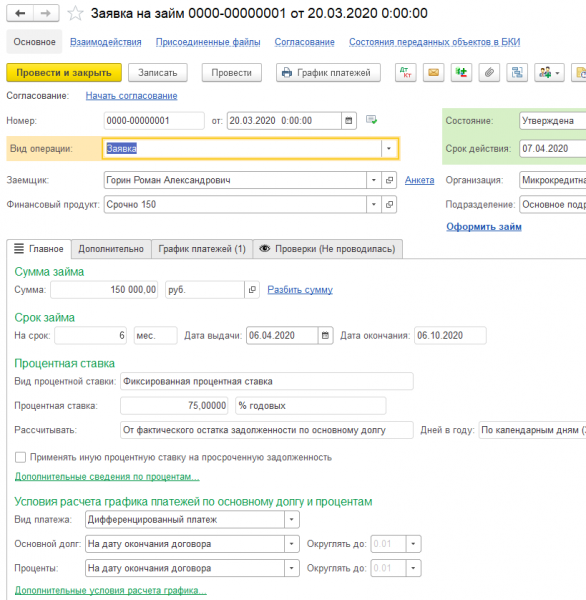Viewport: 586px width, 600px height.
Task: Open calendar picker for document date
Action: [x=349, y=121]
